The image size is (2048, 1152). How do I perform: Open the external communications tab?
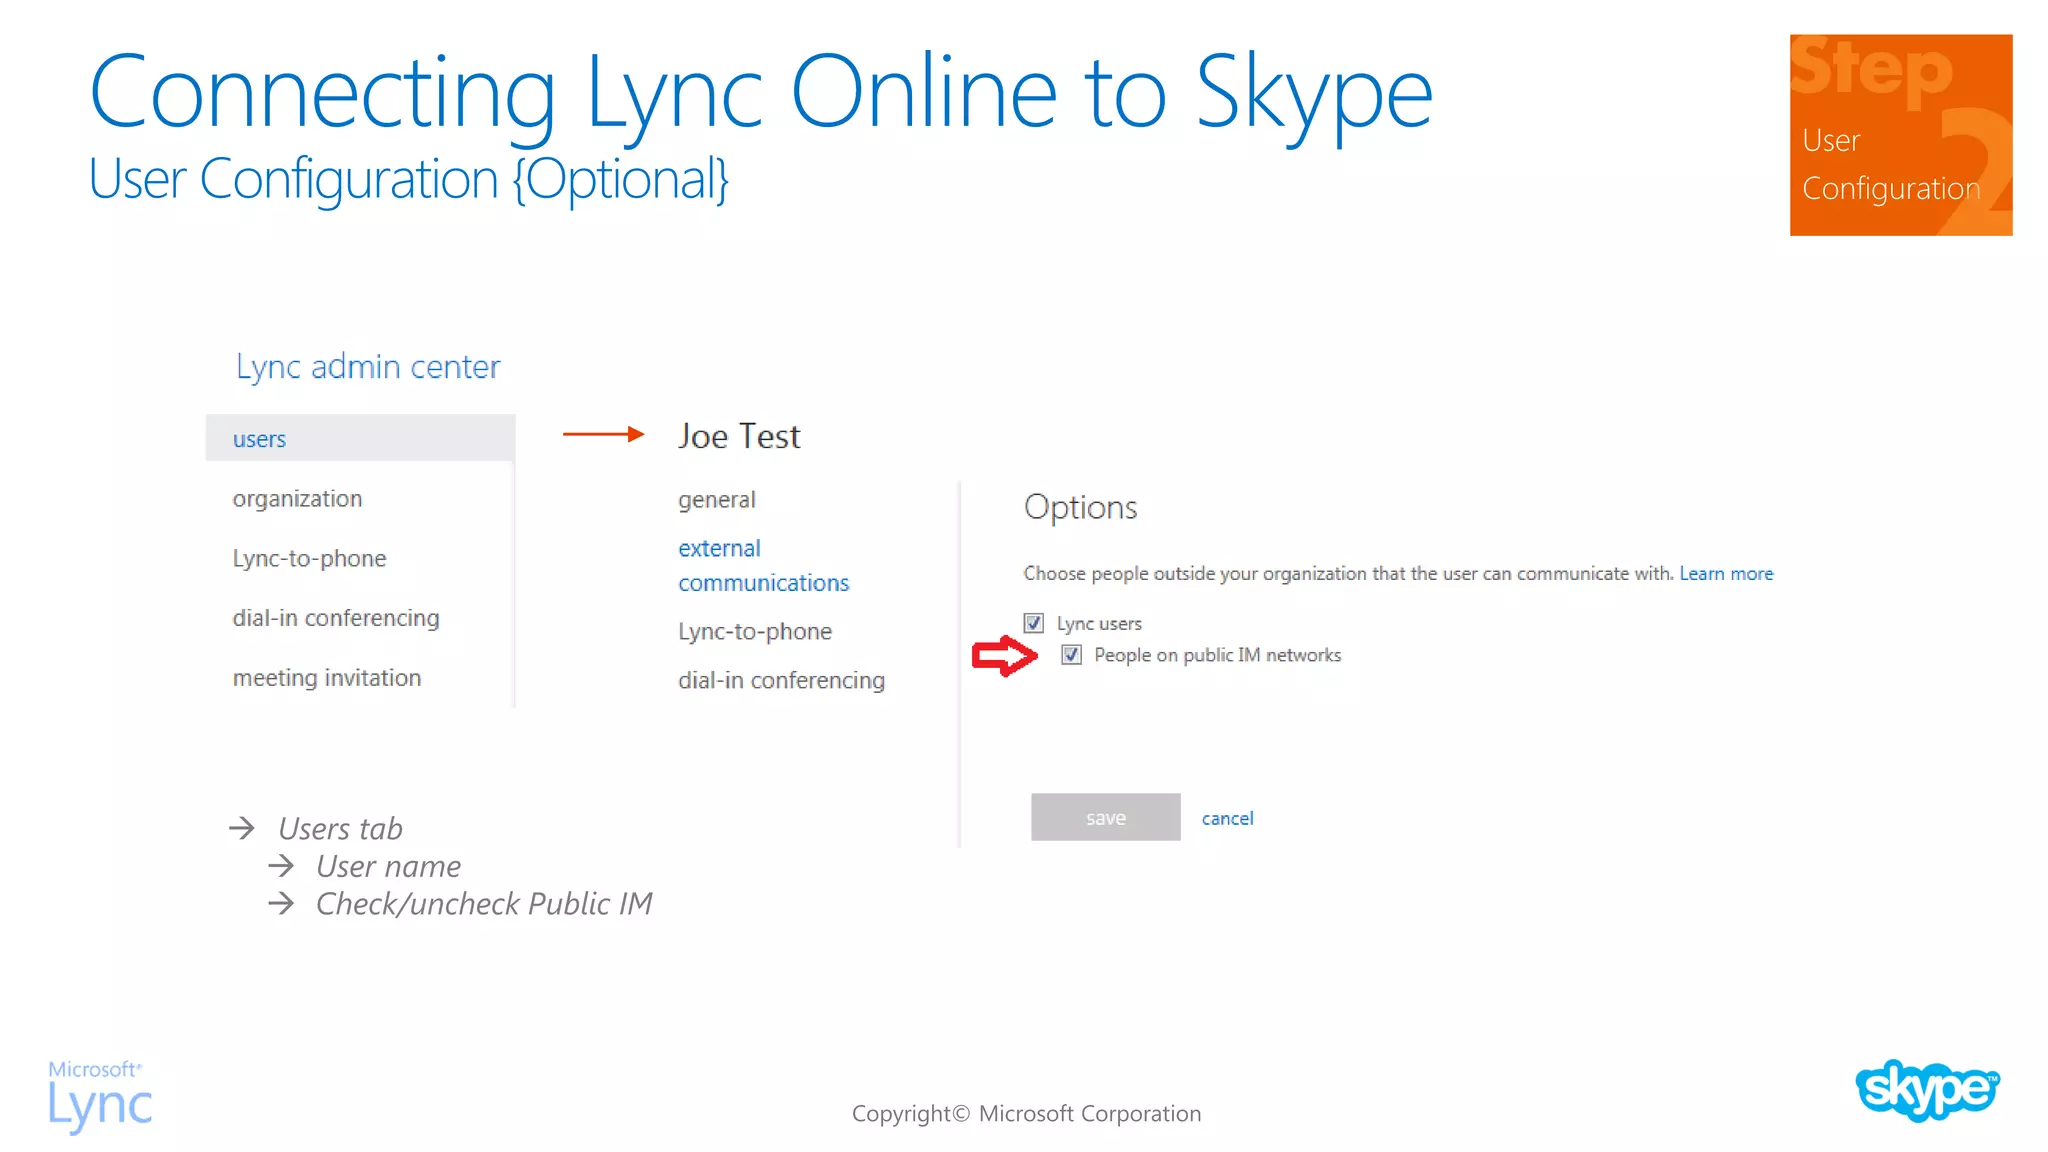click(763, 565)
